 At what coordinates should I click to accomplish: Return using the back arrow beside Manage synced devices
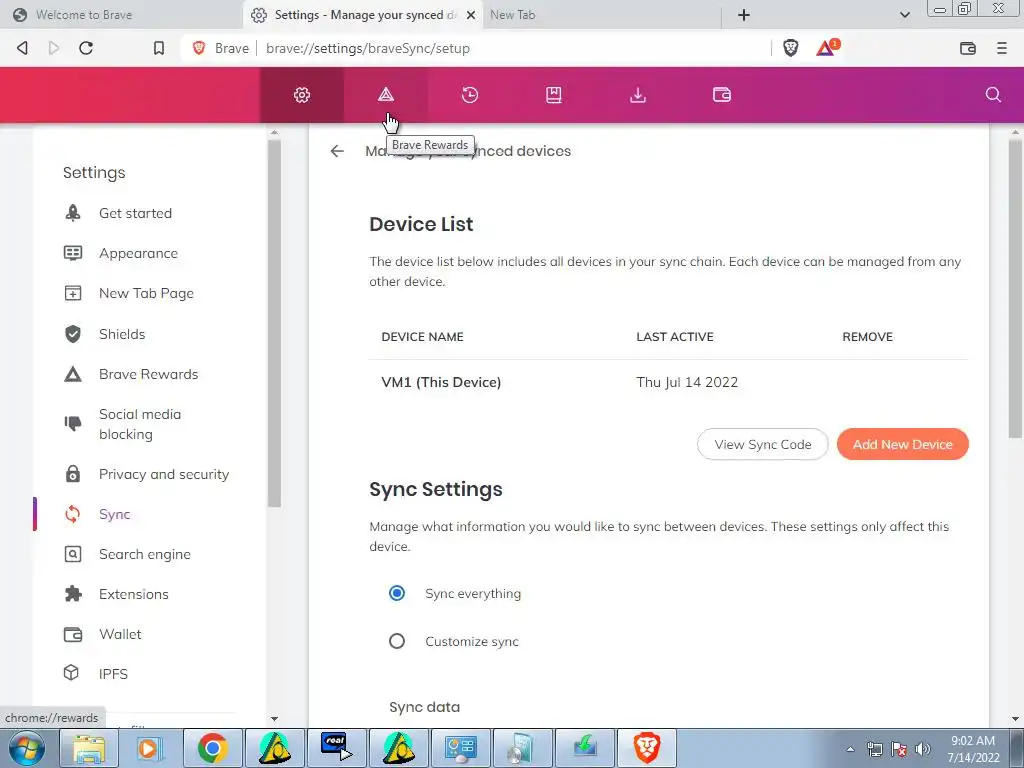coord(337,152)
